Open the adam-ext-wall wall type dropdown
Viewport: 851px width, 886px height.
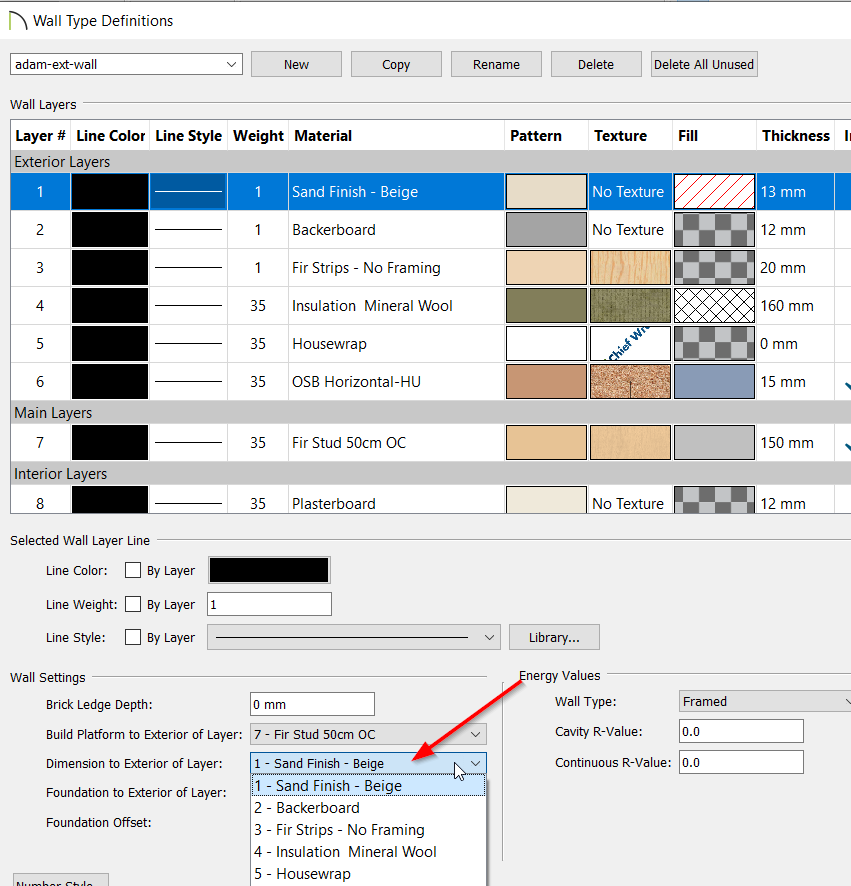(x=126, y=64)
